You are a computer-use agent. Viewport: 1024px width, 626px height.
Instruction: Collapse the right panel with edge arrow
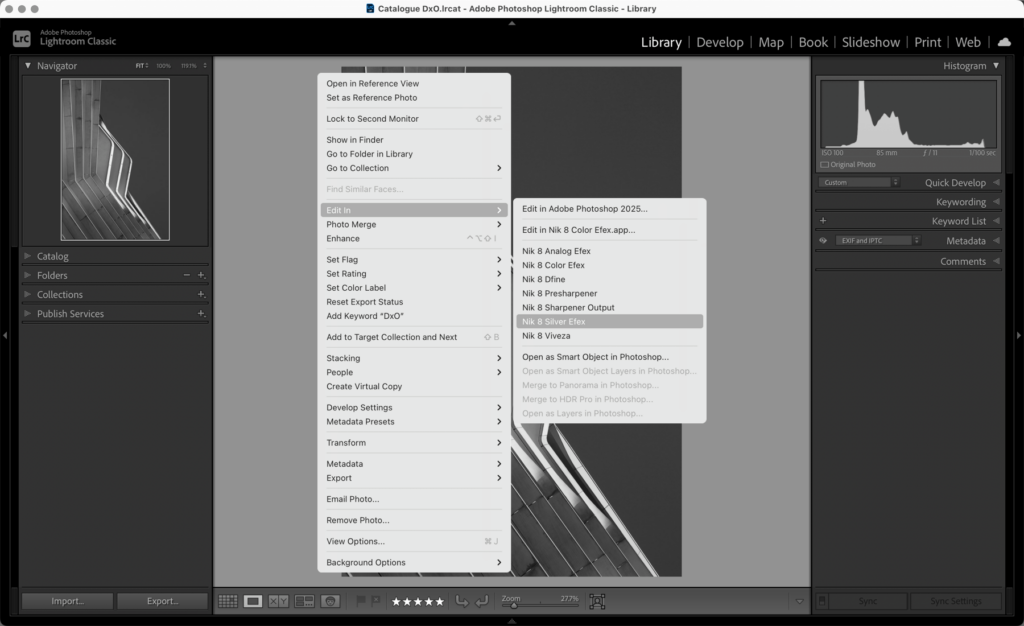(x=1018, y=335)
